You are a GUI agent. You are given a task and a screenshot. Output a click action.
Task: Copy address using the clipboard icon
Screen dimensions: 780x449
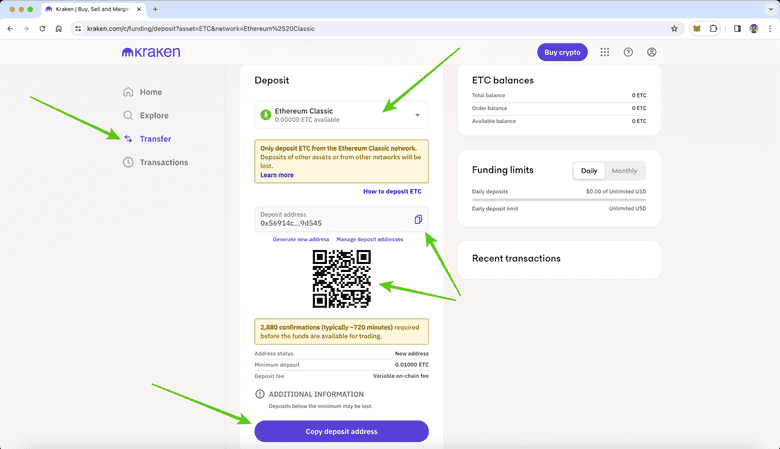[418, 219]
